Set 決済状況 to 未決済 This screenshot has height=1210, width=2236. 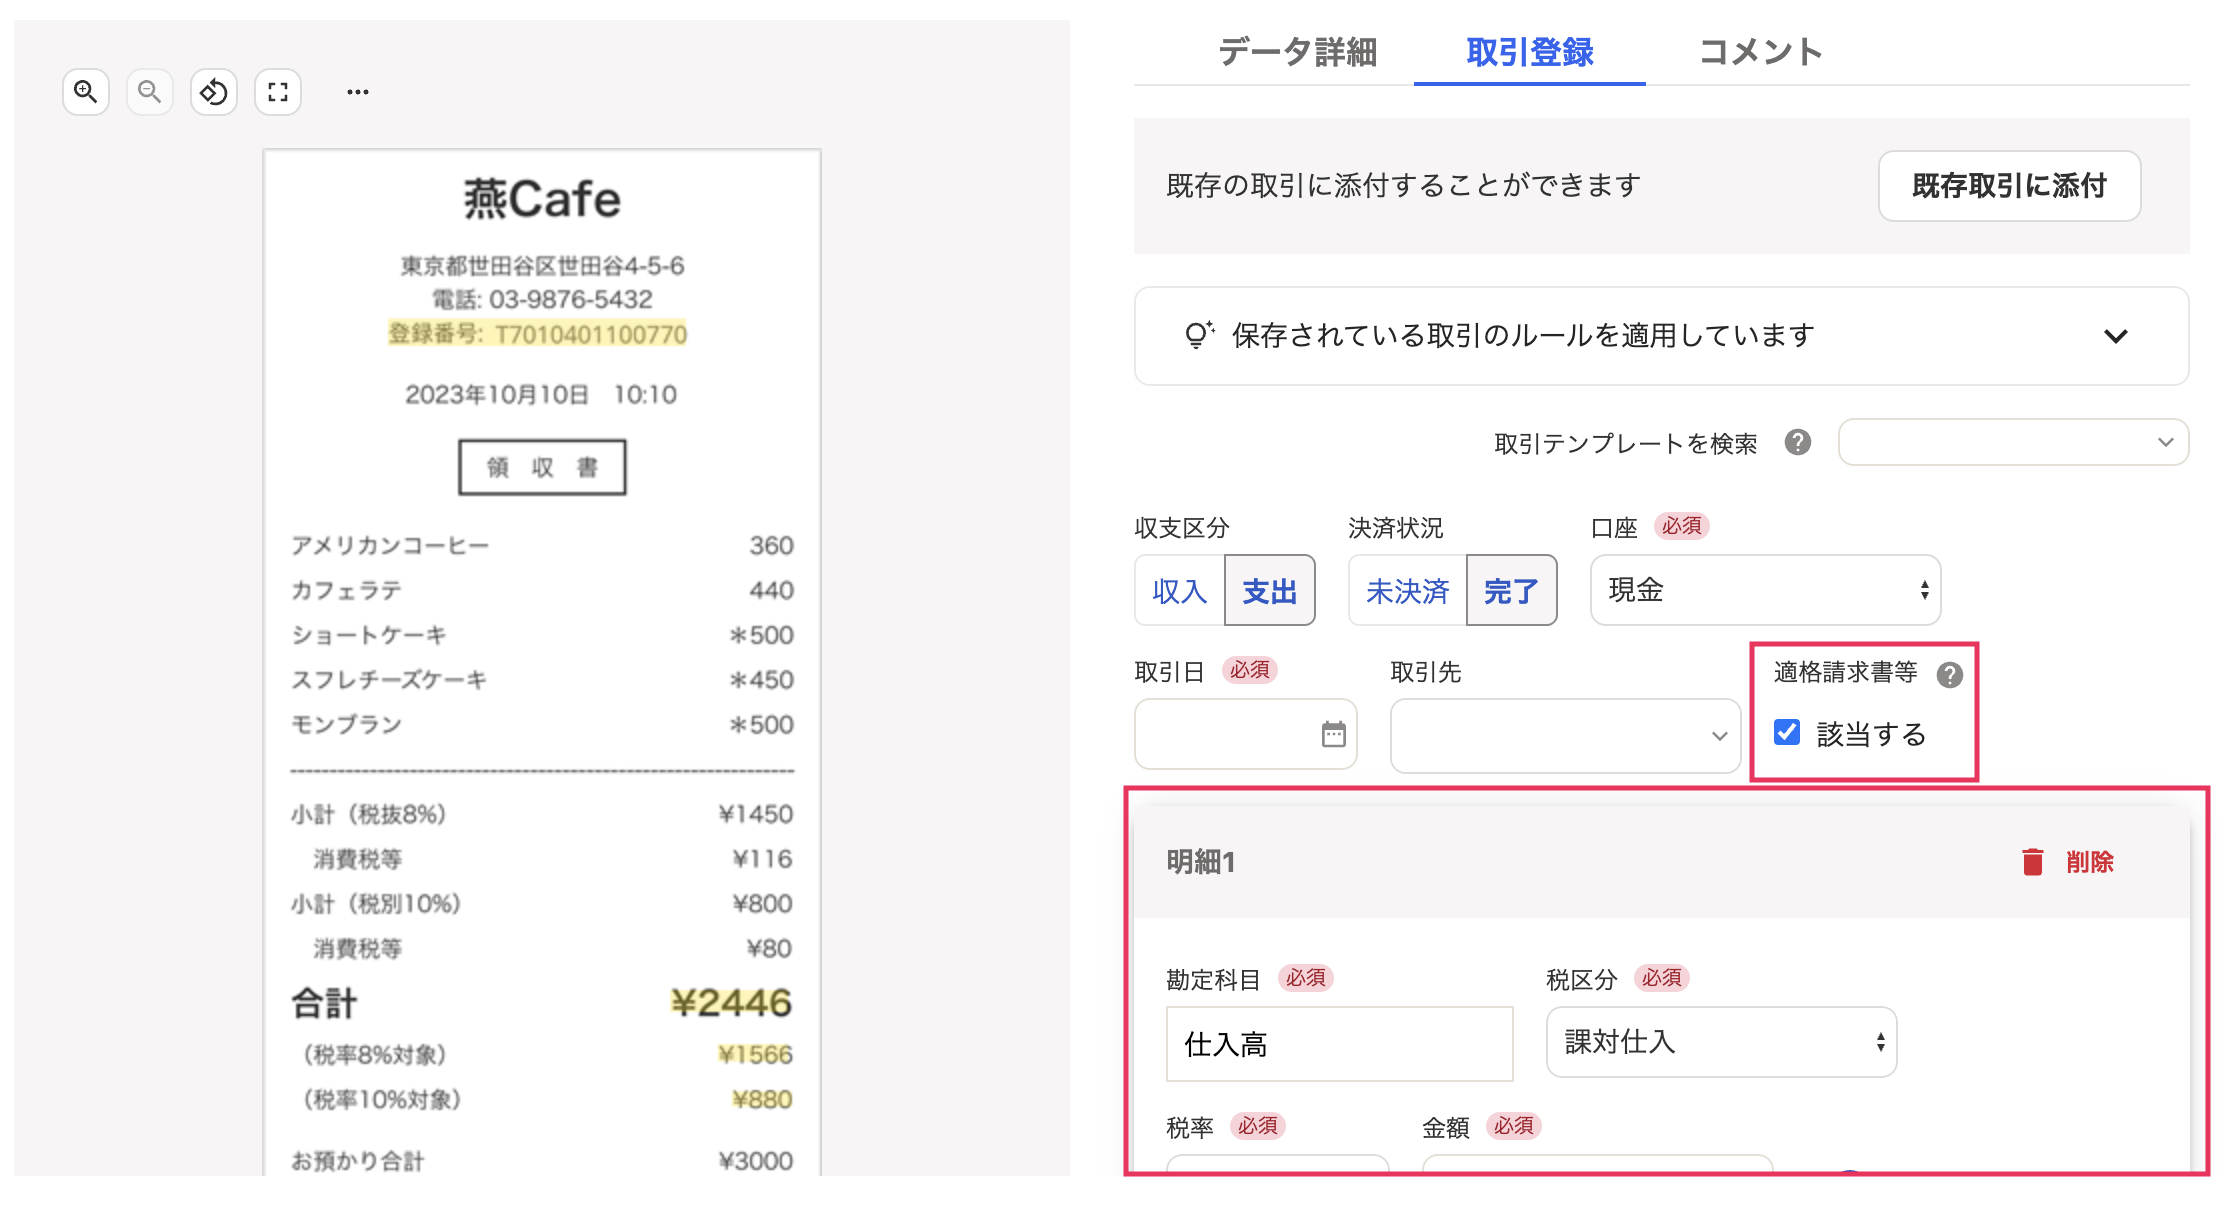tap(1408, 590)
